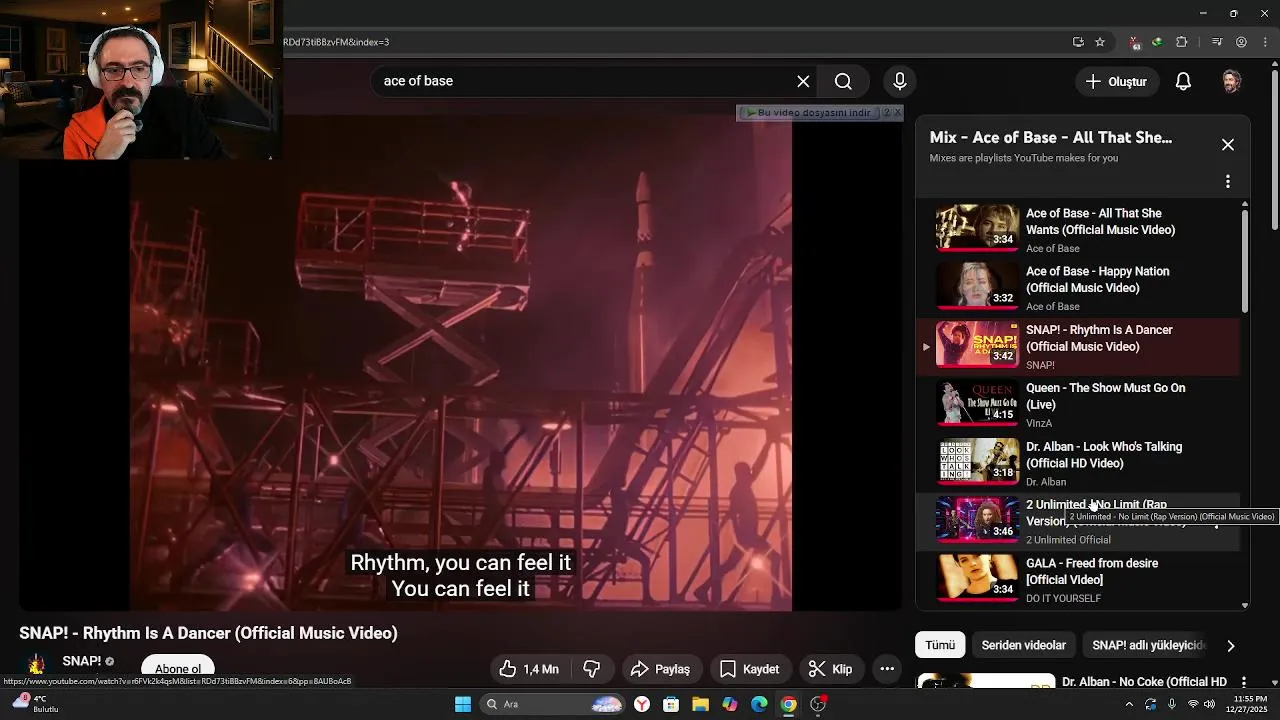Clear the YouTube search text with X
The width and height of the screenshot is (1280, 720).
[803, 81]
